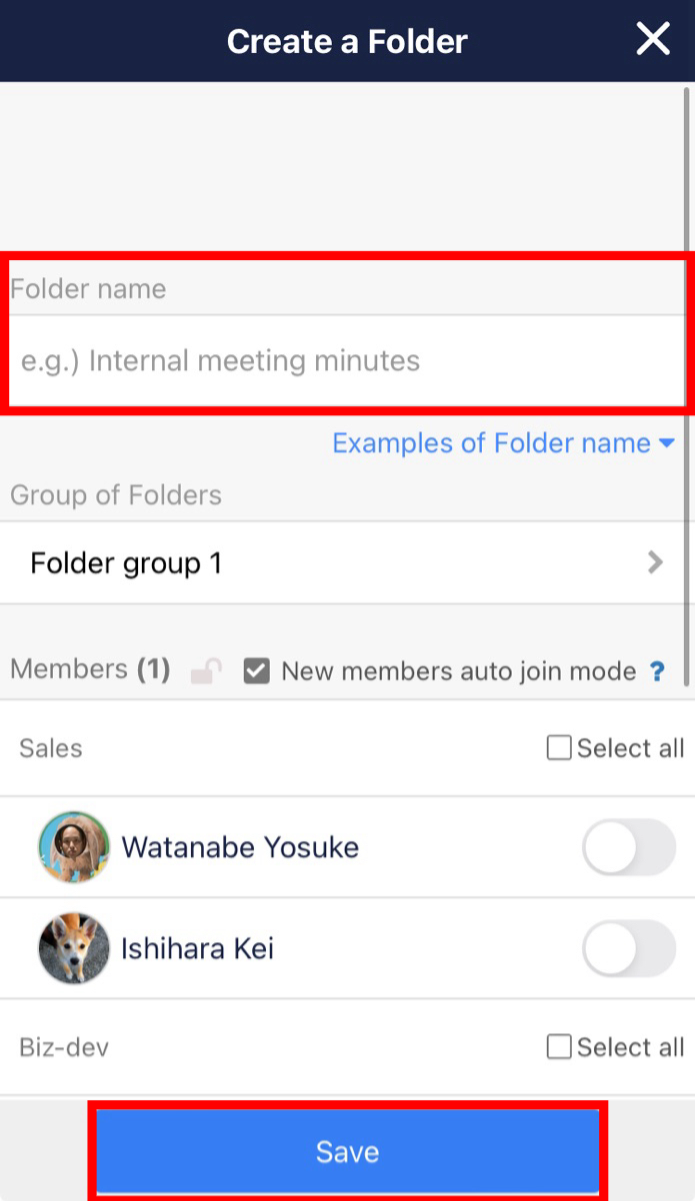
Task: Check Select all for Sales
Action: 559,748
